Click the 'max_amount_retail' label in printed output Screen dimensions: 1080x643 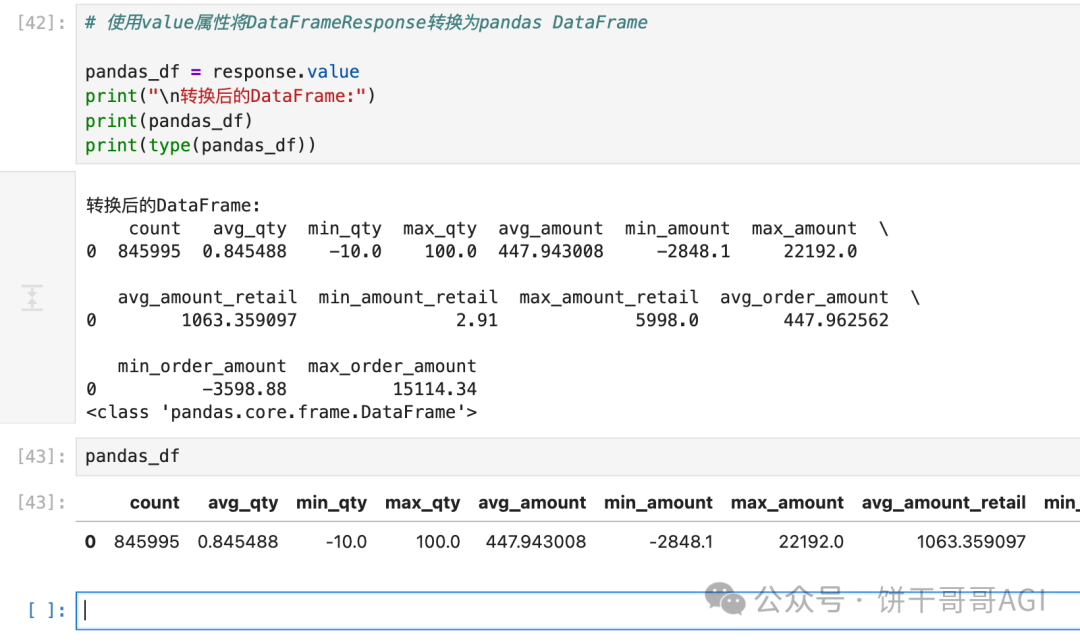click(x=609, y=297)
